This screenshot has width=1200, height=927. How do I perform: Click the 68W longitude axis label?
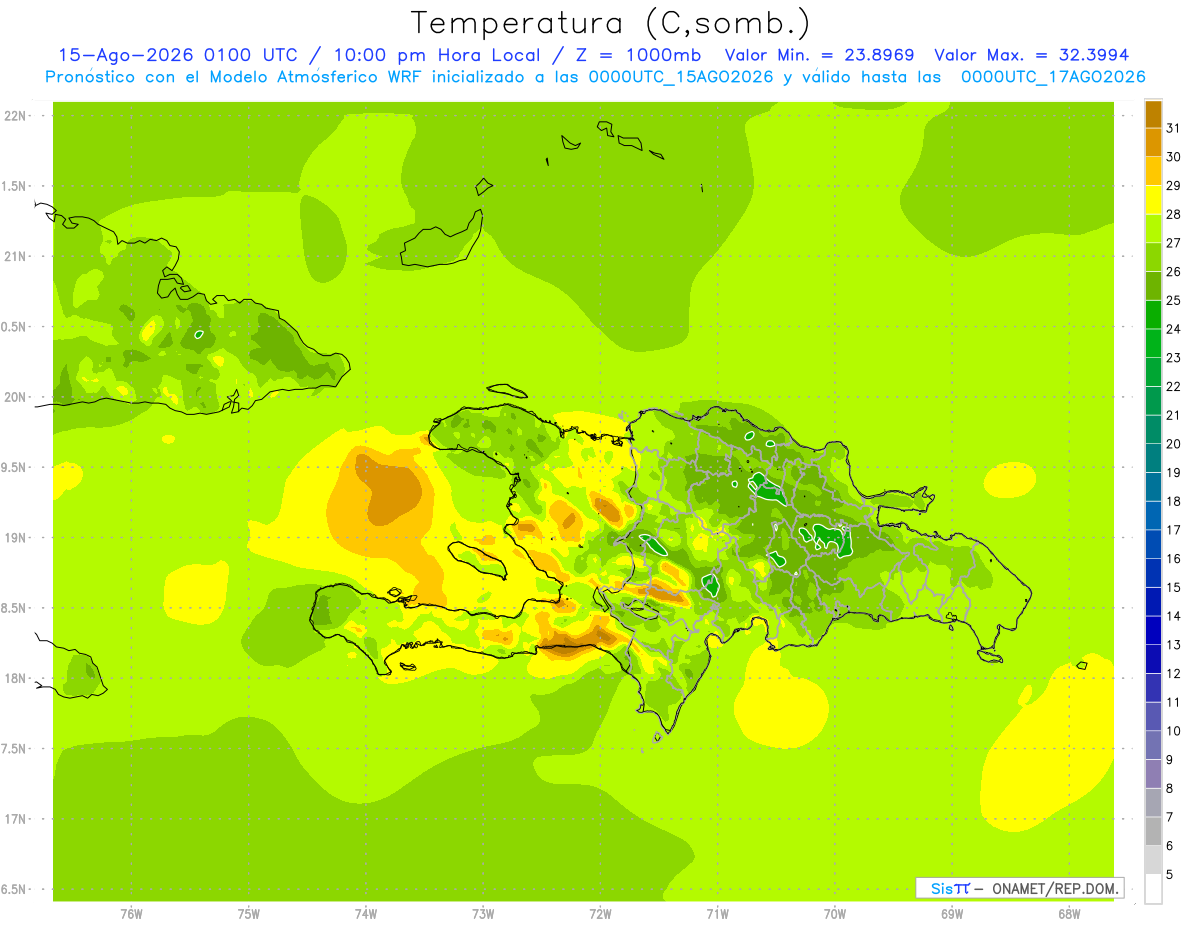coord(1068,913)
